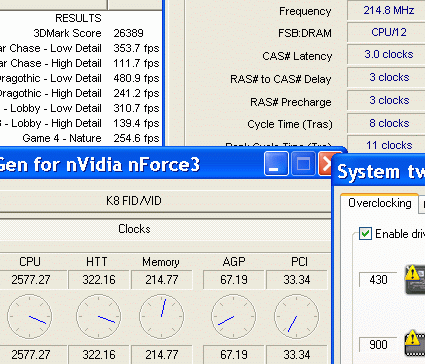Click the clock field showing 430
Screen dimensions: 425x364
378,279
